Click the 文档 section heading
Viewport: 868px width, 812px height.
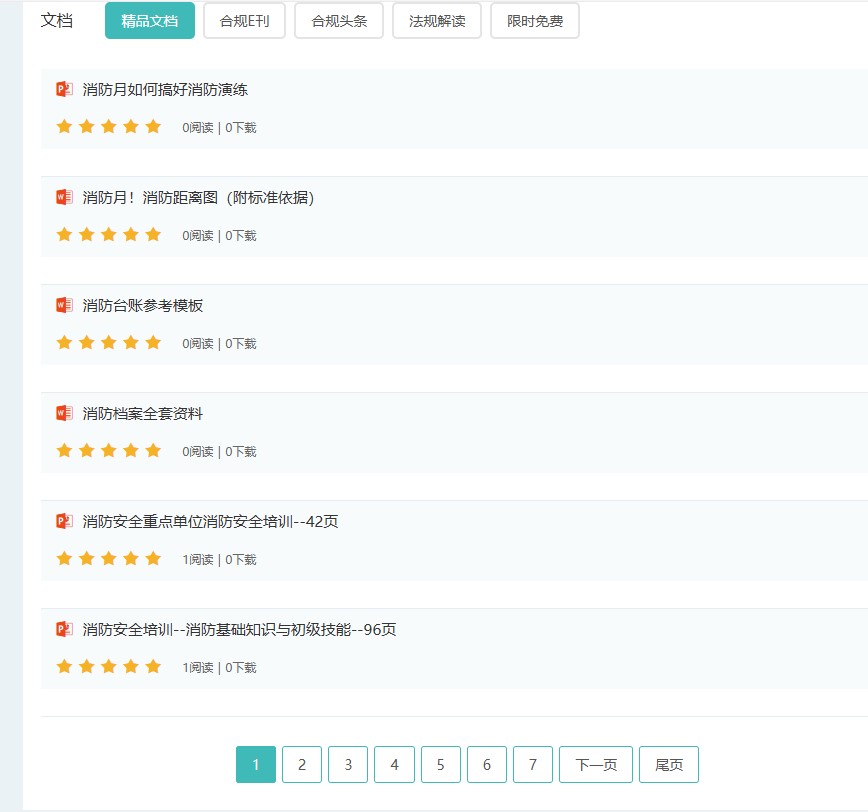[56, 20]
